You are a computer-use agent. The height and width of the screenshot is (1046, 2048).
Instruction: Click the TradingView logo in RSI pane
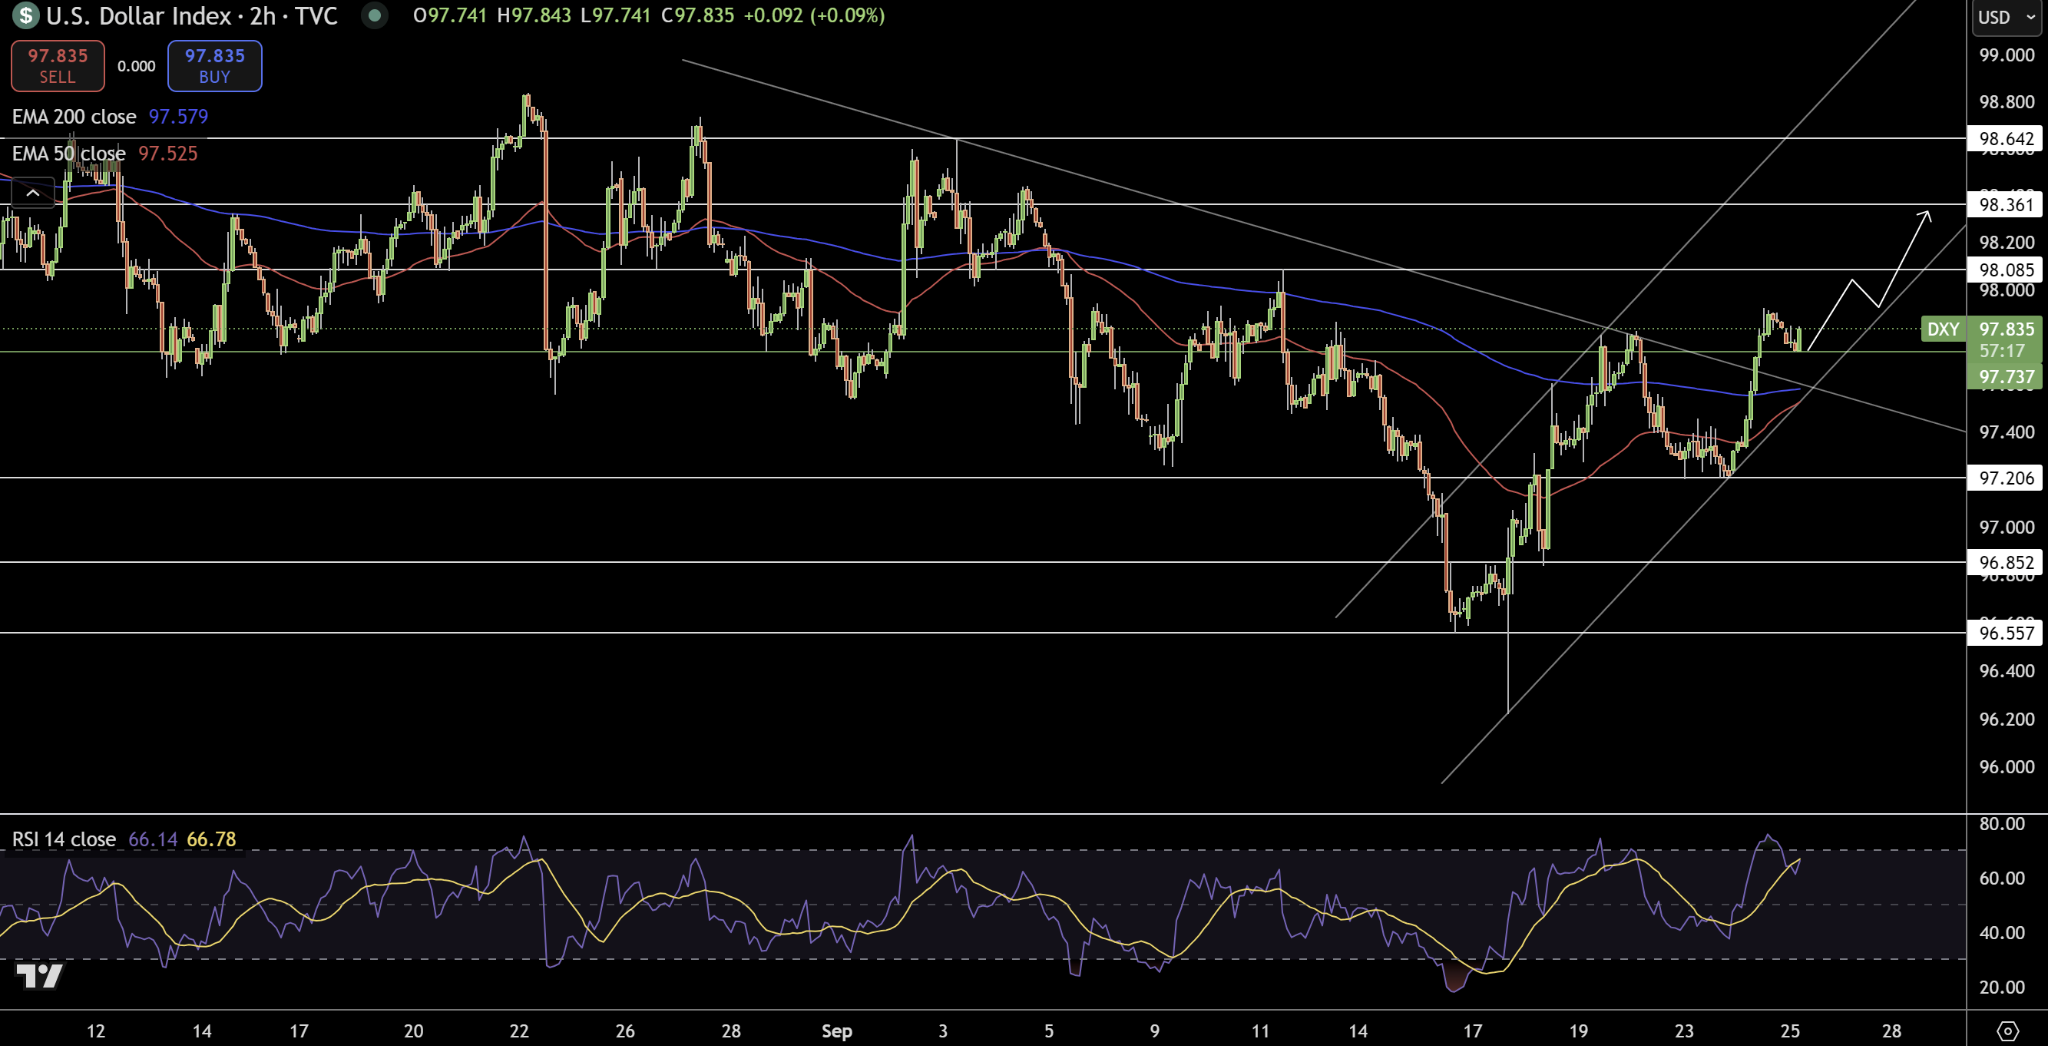pos(40,976)
